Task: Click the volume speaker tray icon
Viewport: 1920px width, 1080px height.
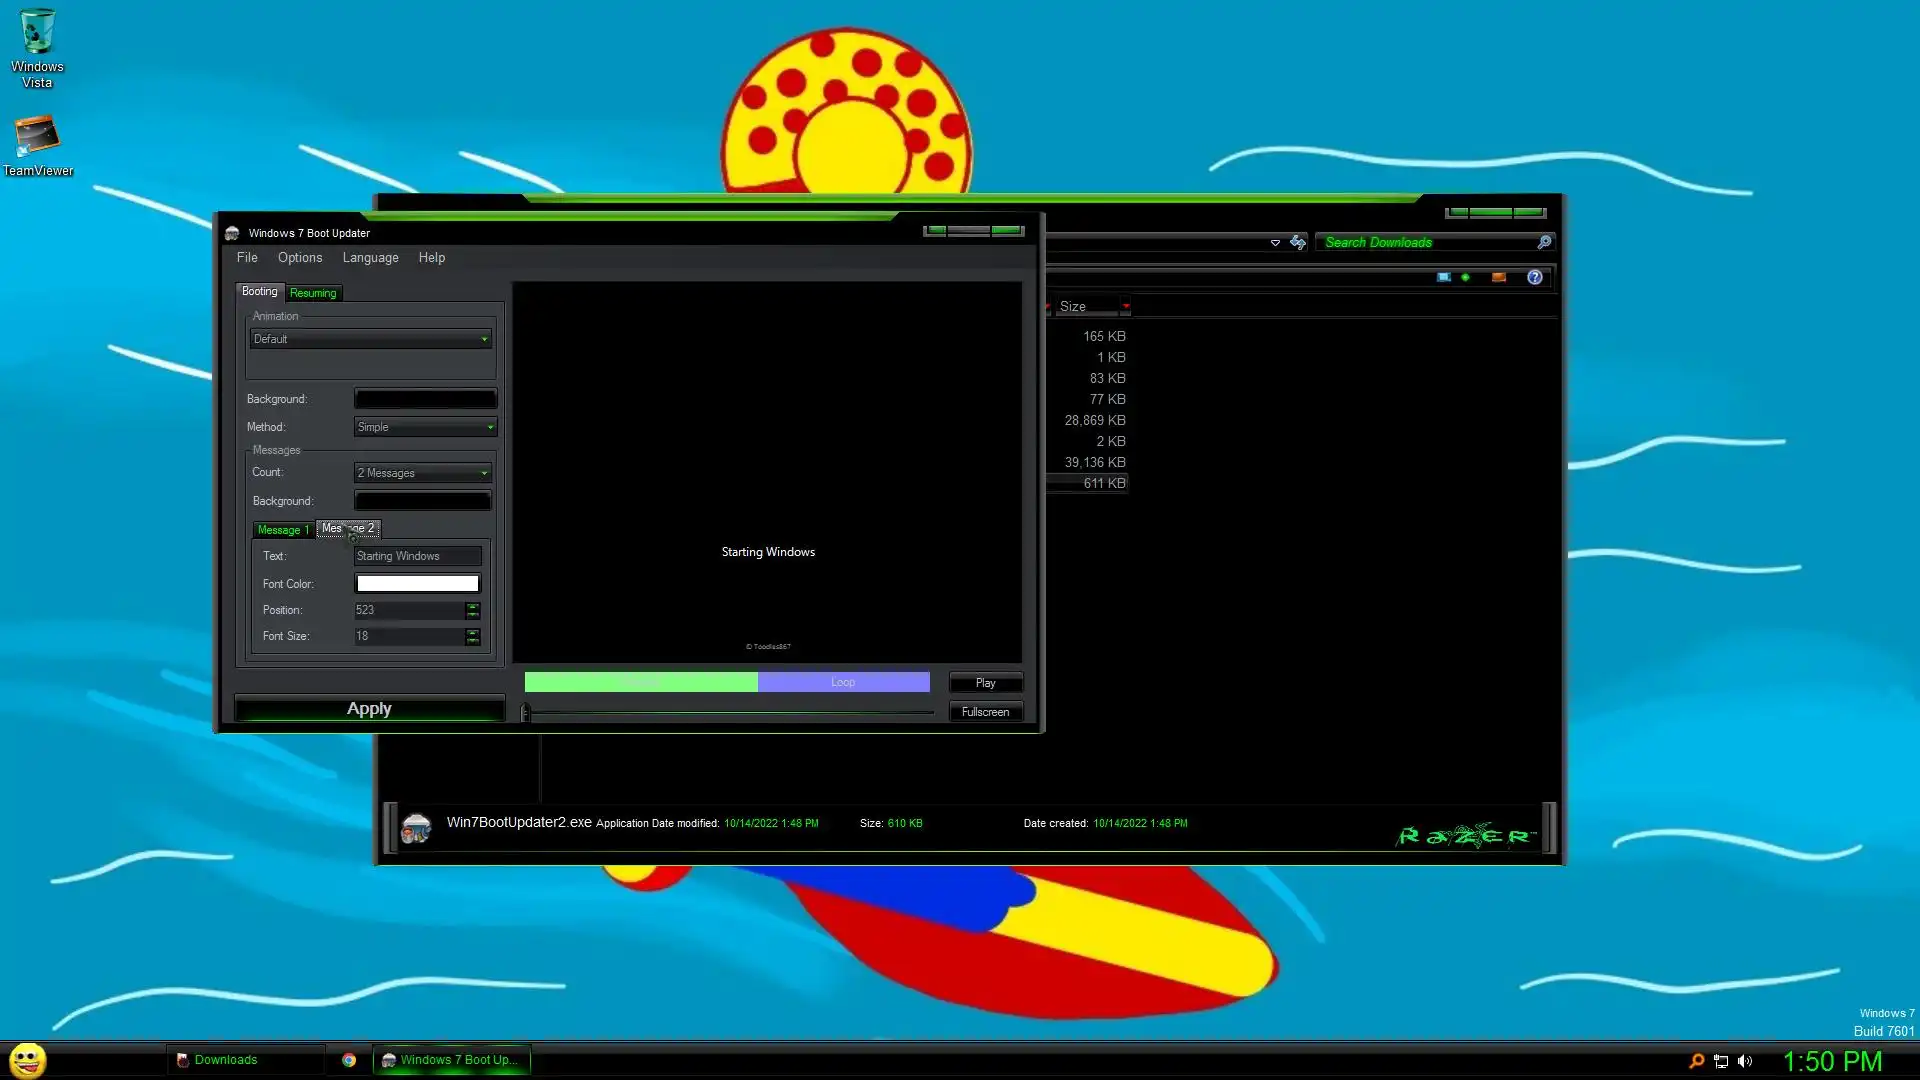Action: 1745,1061
